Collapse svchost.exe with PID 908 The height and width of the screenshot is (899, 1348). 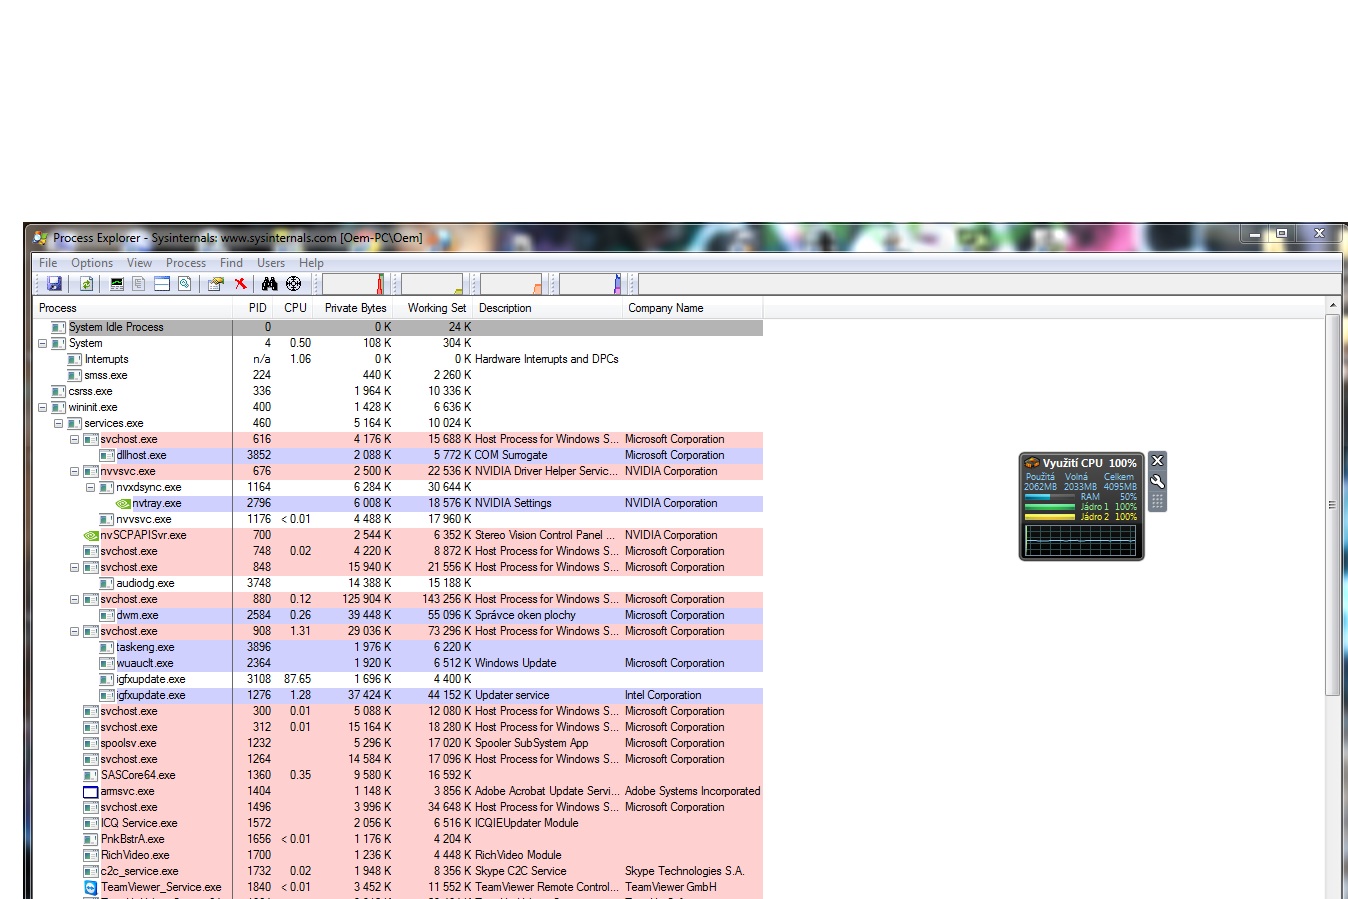(74, 631)
